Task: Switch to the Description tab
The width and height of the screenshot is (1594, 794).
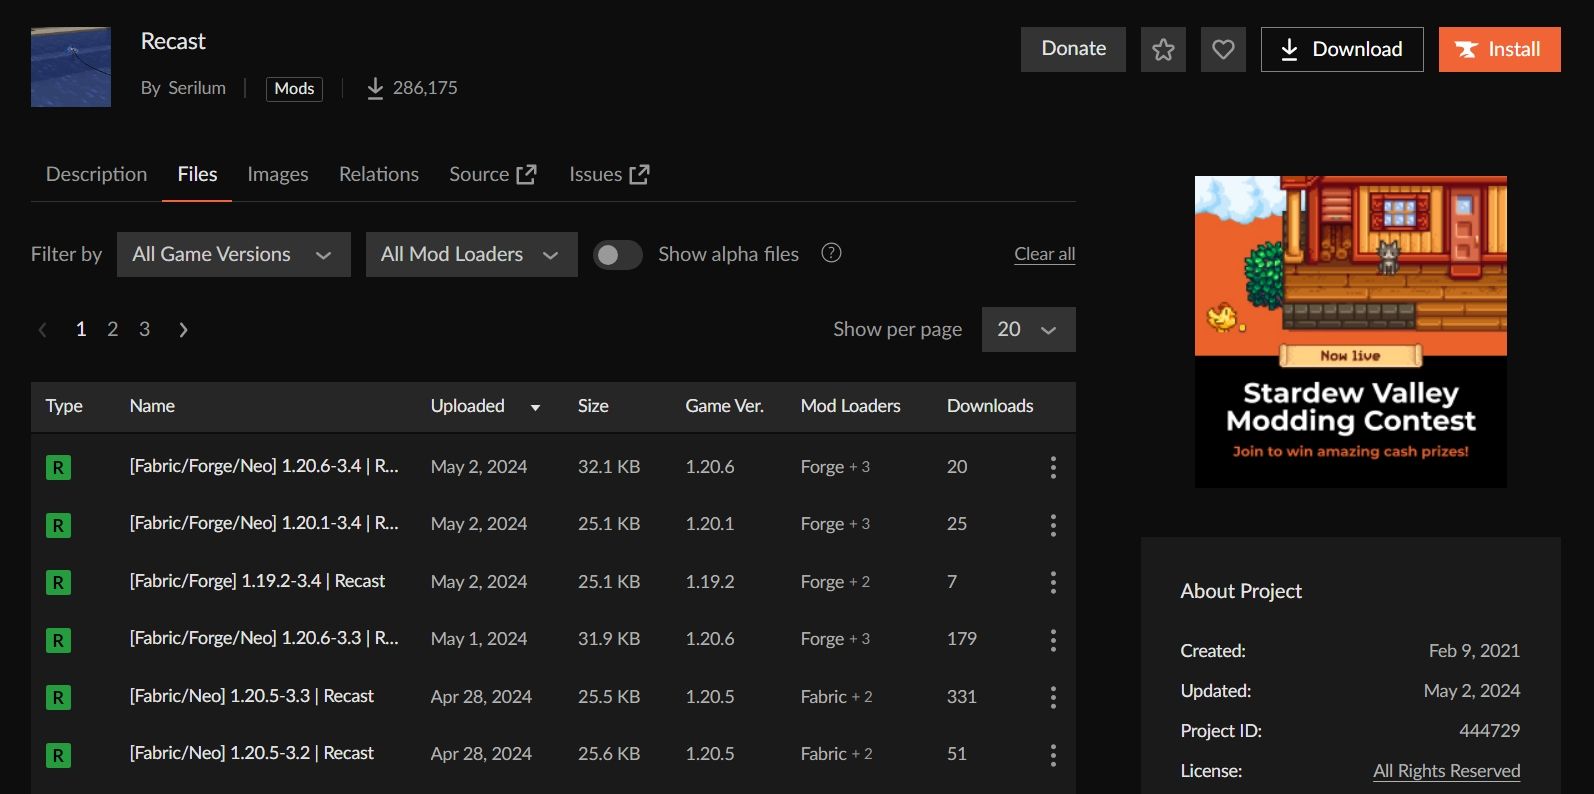Action: click(x=96, y=174)
